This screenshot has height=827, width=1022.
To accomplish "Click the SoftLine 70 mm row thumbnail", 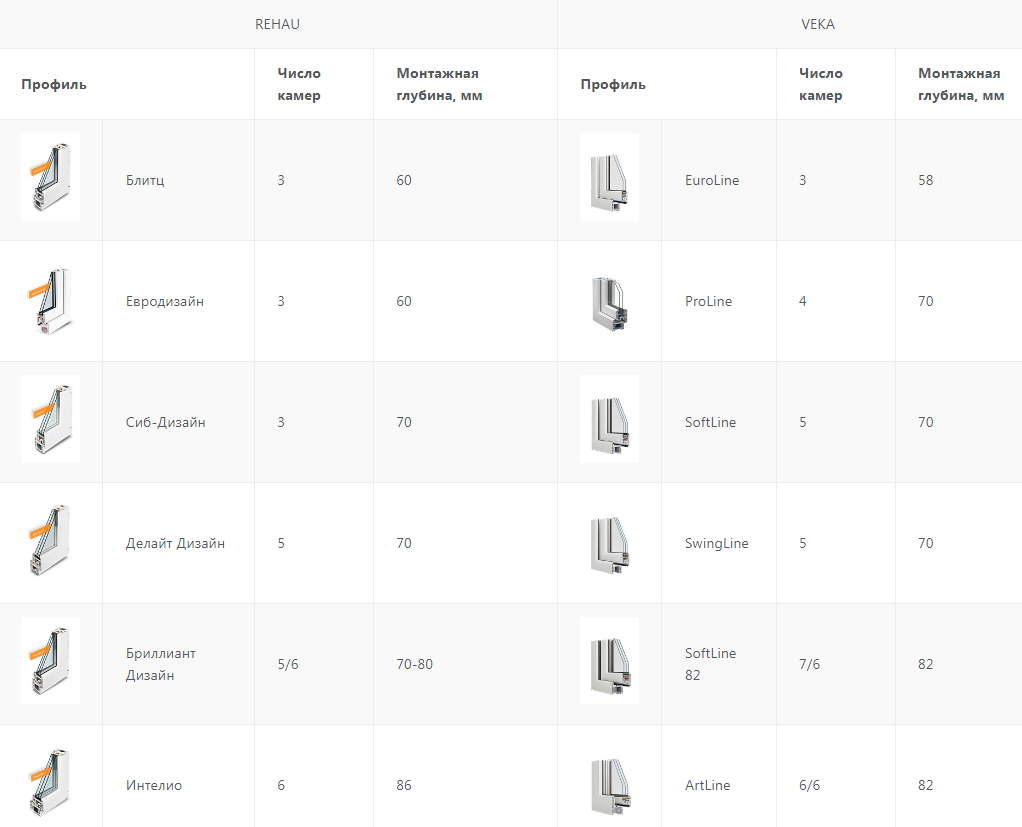I will tap(609, 419).
